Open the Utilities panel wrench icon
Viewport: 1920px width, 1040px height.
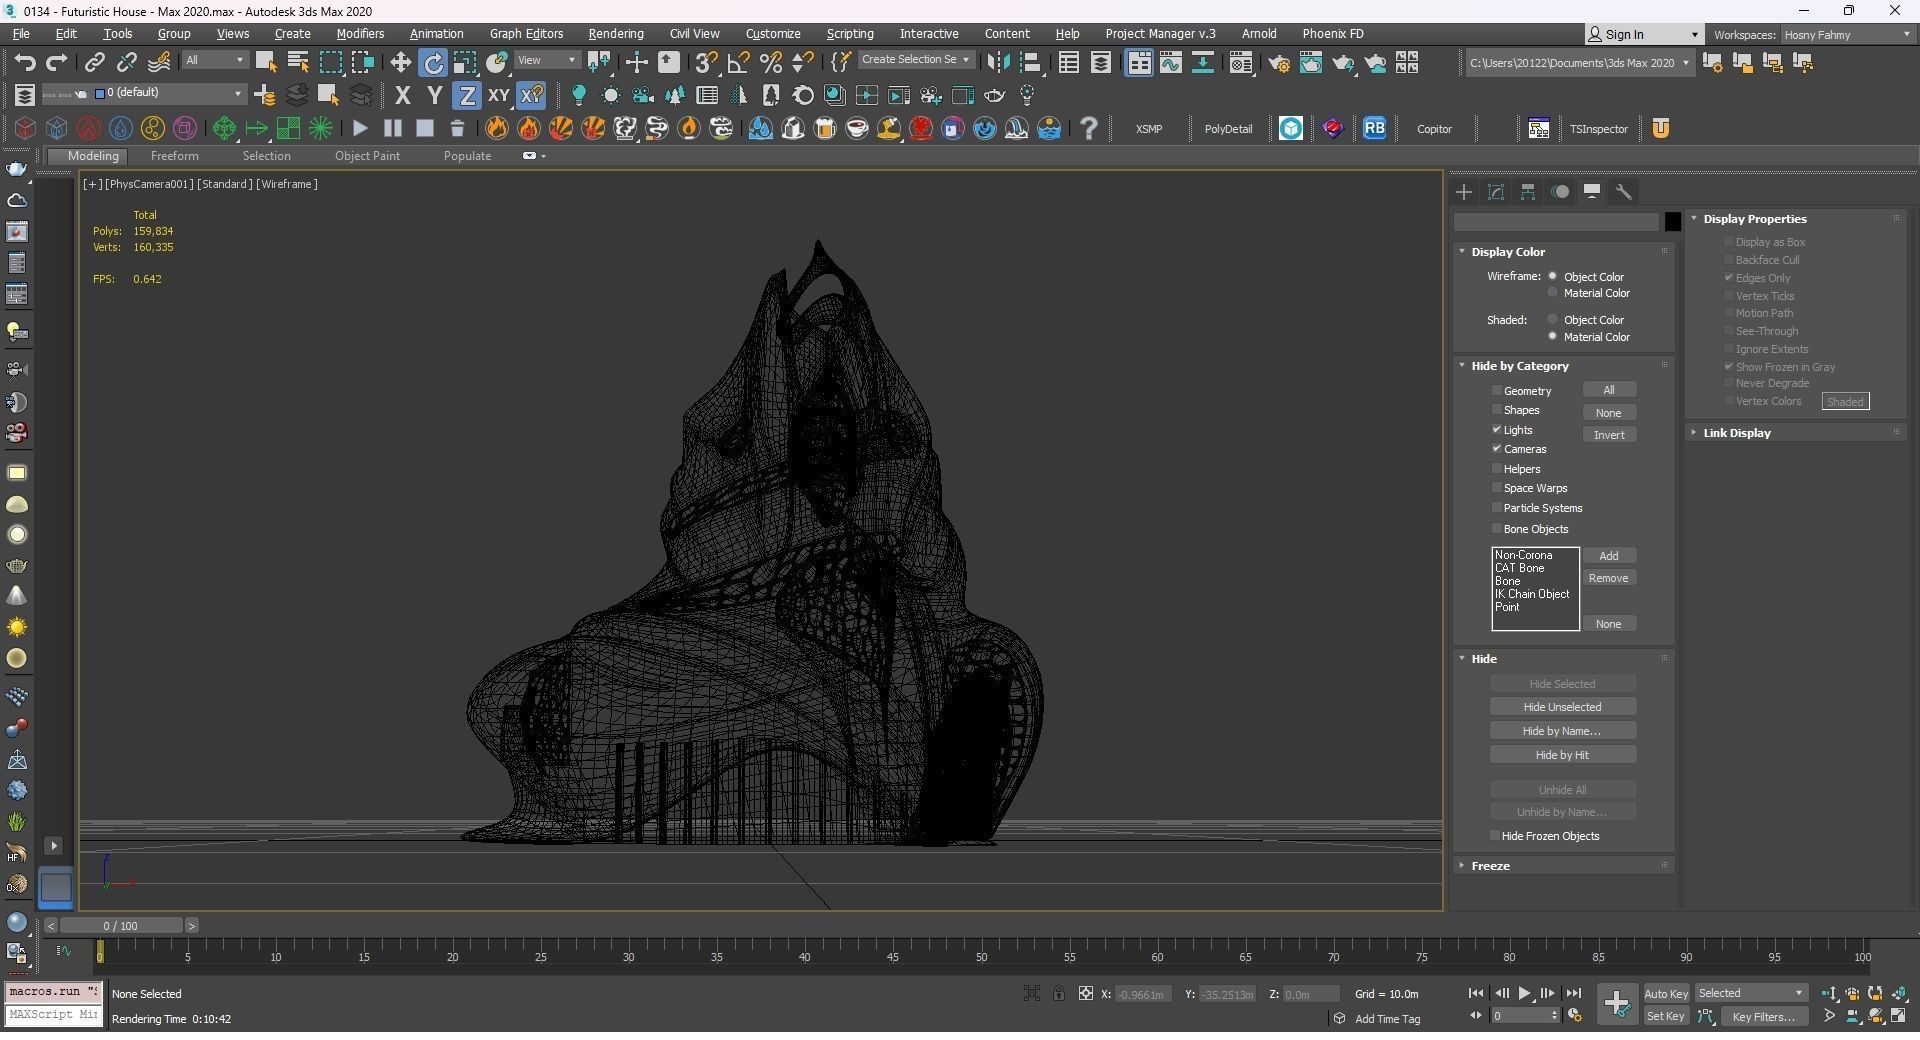click(x=1624, y=192)
